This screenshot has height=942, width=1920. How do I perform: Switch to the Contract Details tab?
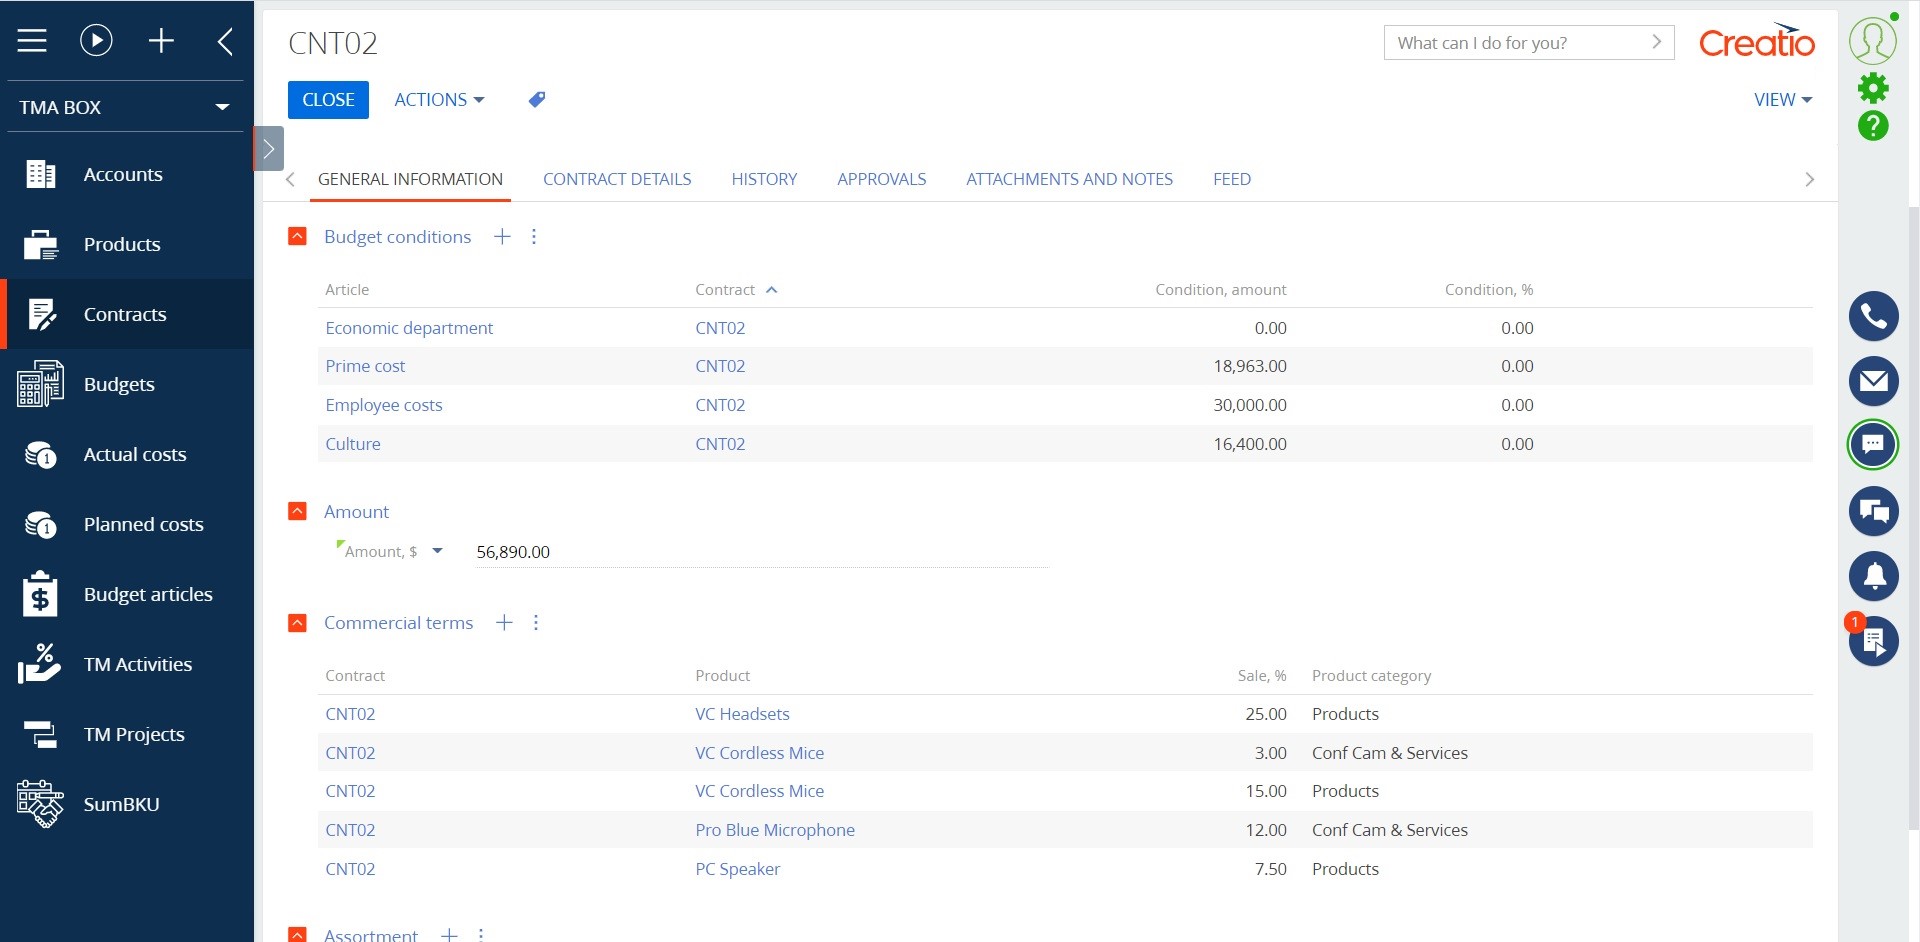point(617,179)
